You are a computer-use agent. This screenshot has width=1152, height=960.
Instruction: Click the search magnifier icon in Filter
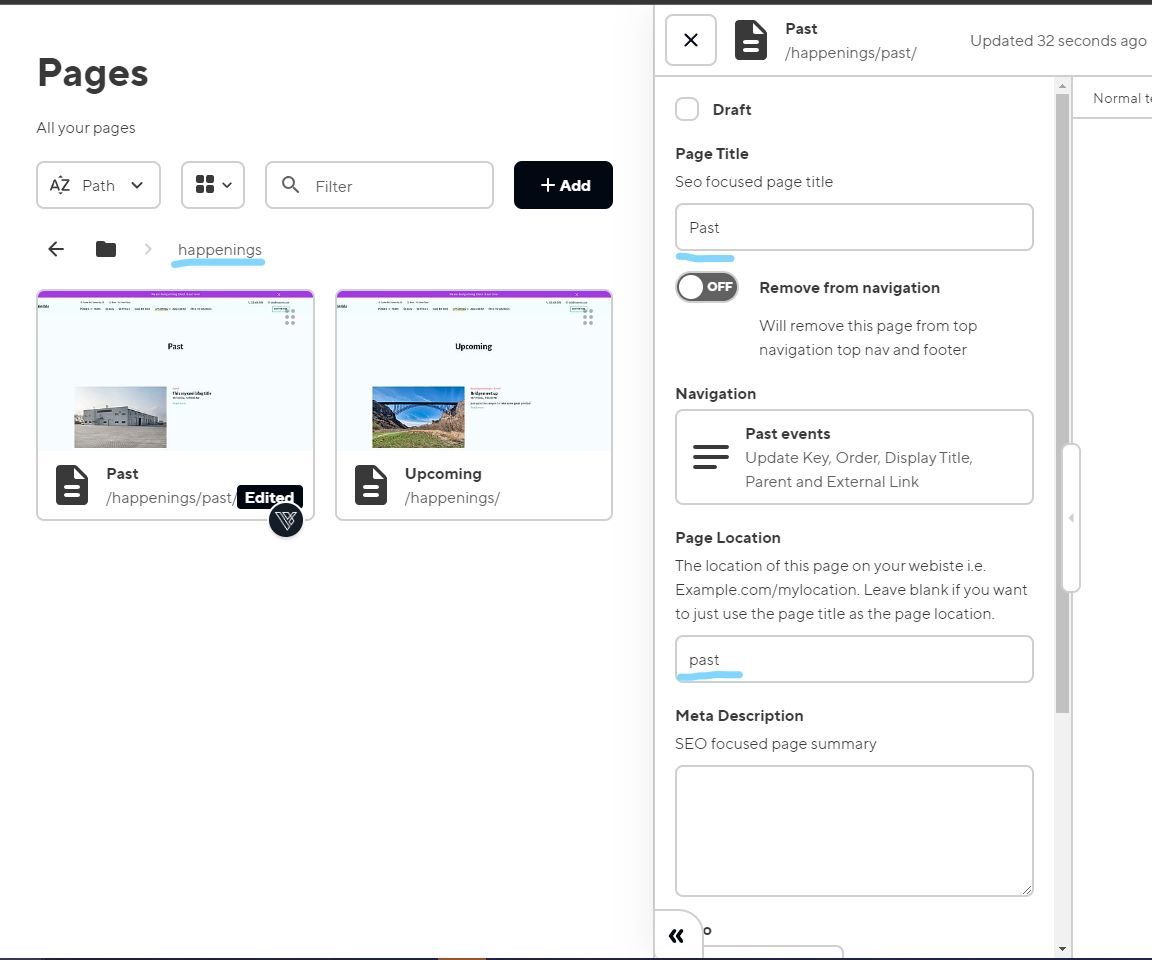coord(291,185)
